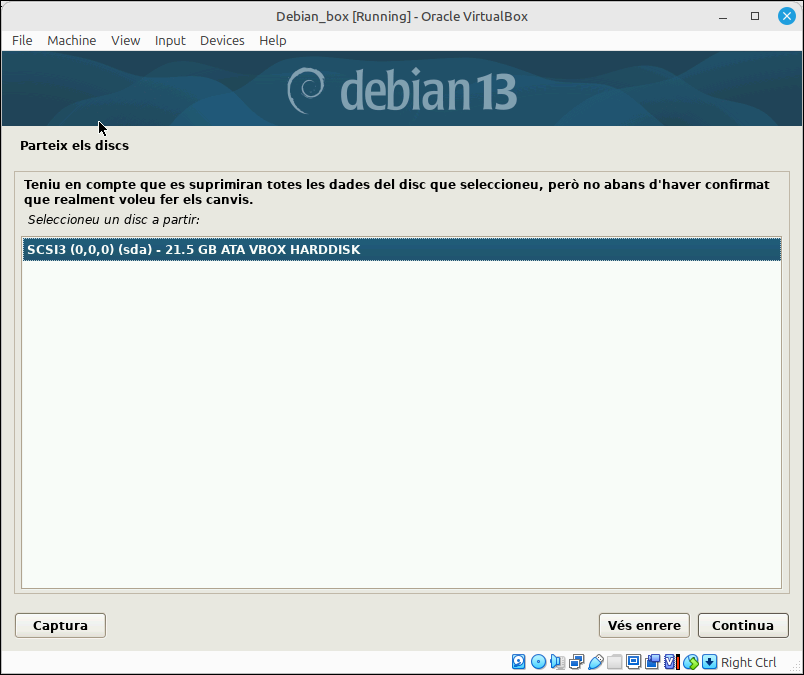Select the SCSI3 (sda) 21.5 GB disk
The image size is (804, 675).
coord(401,249)
